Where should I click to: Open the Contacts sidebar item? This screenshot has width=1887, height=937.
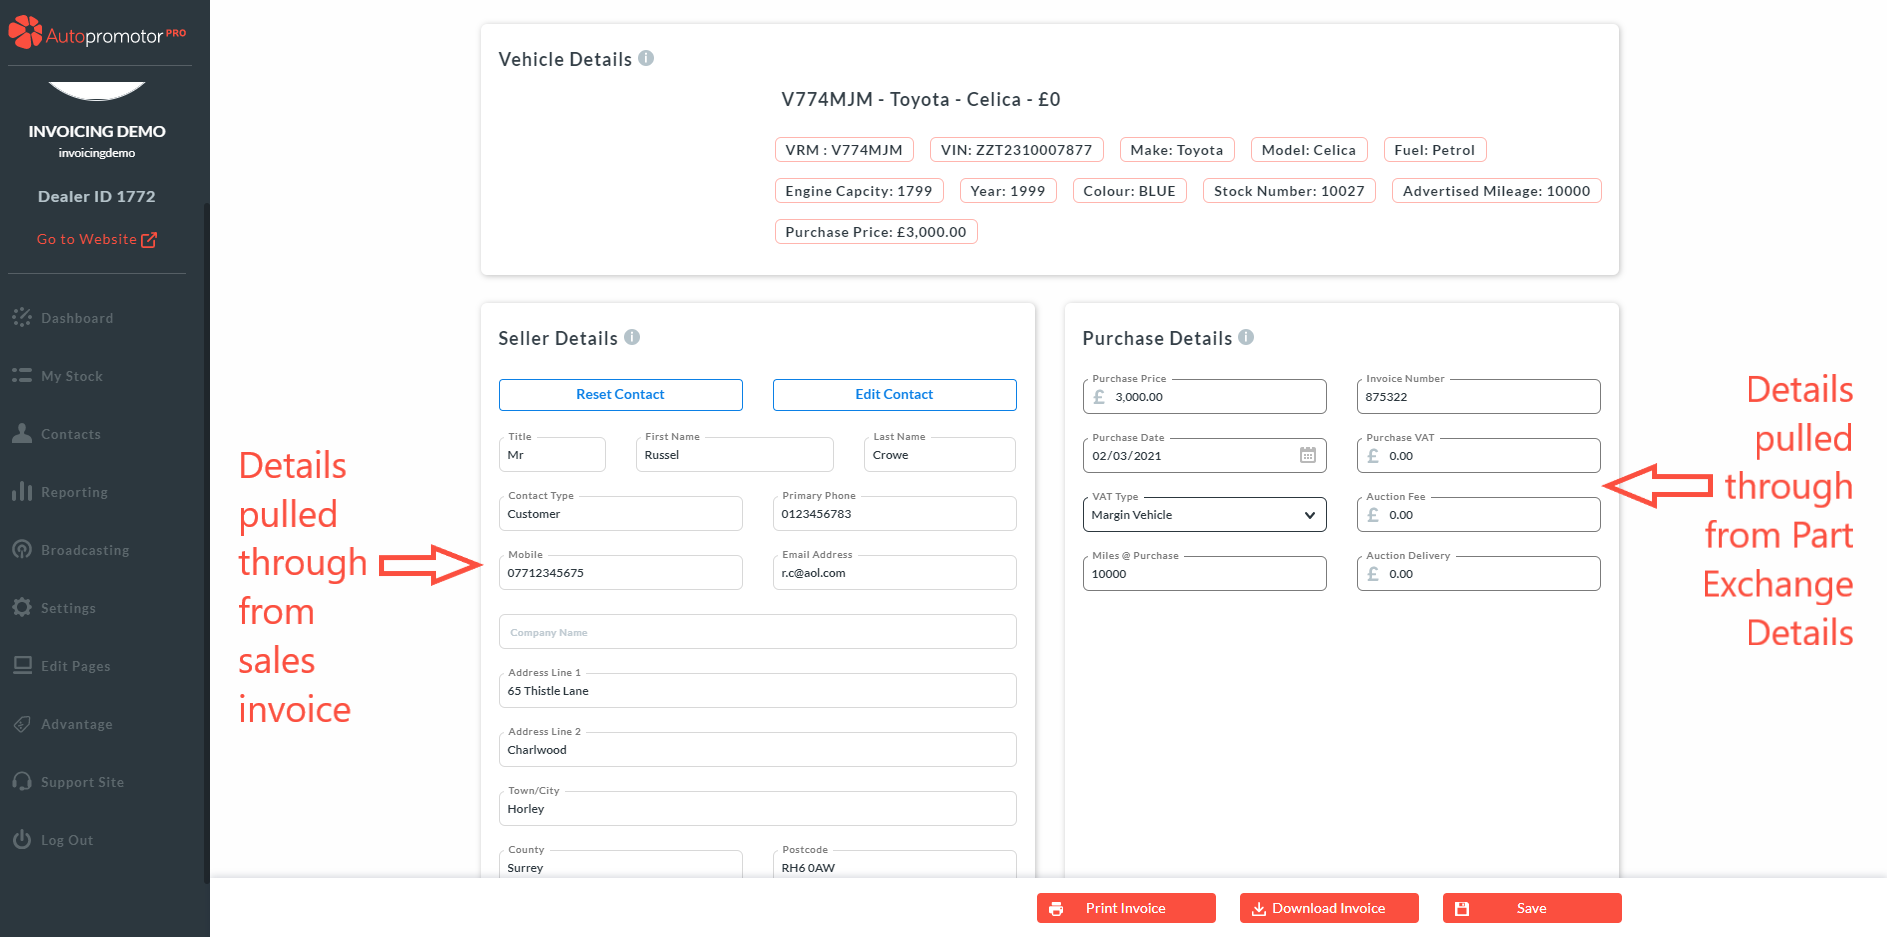click(x=70, y=434)
